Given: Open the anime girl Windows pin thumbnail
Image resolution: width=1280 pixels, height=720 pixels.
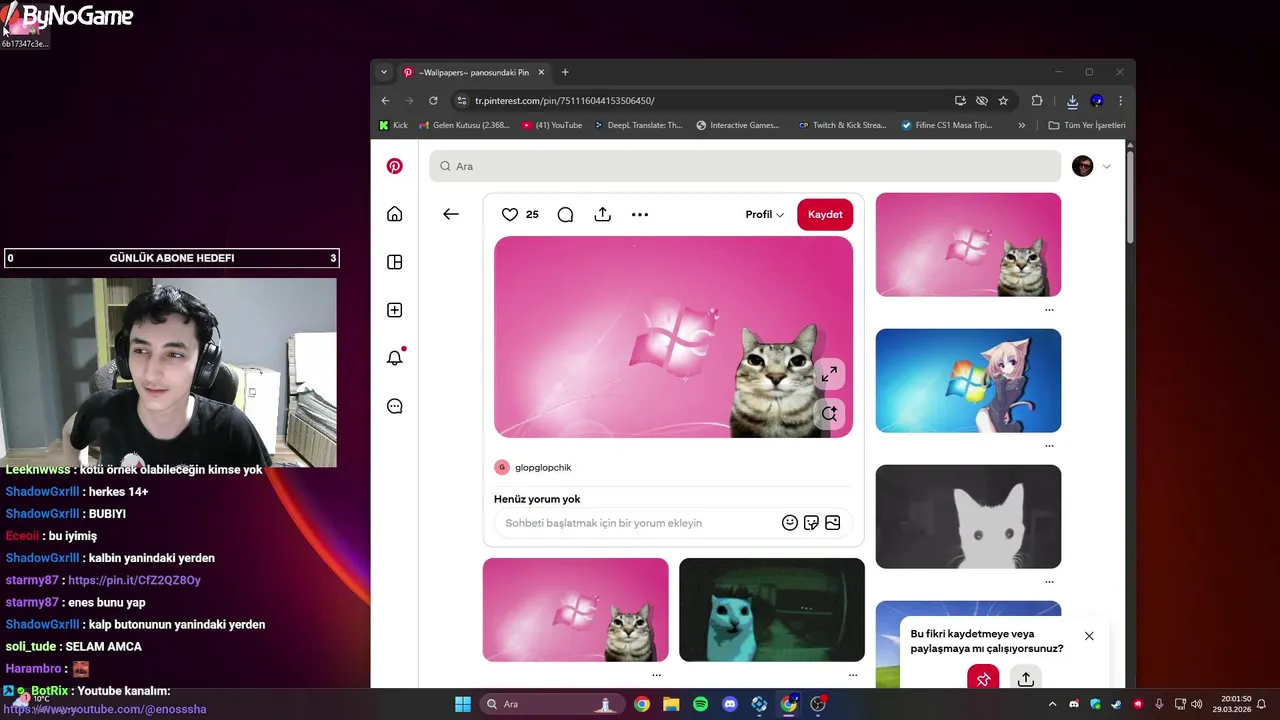Looking at the screenshot, I should coord(968,381).
